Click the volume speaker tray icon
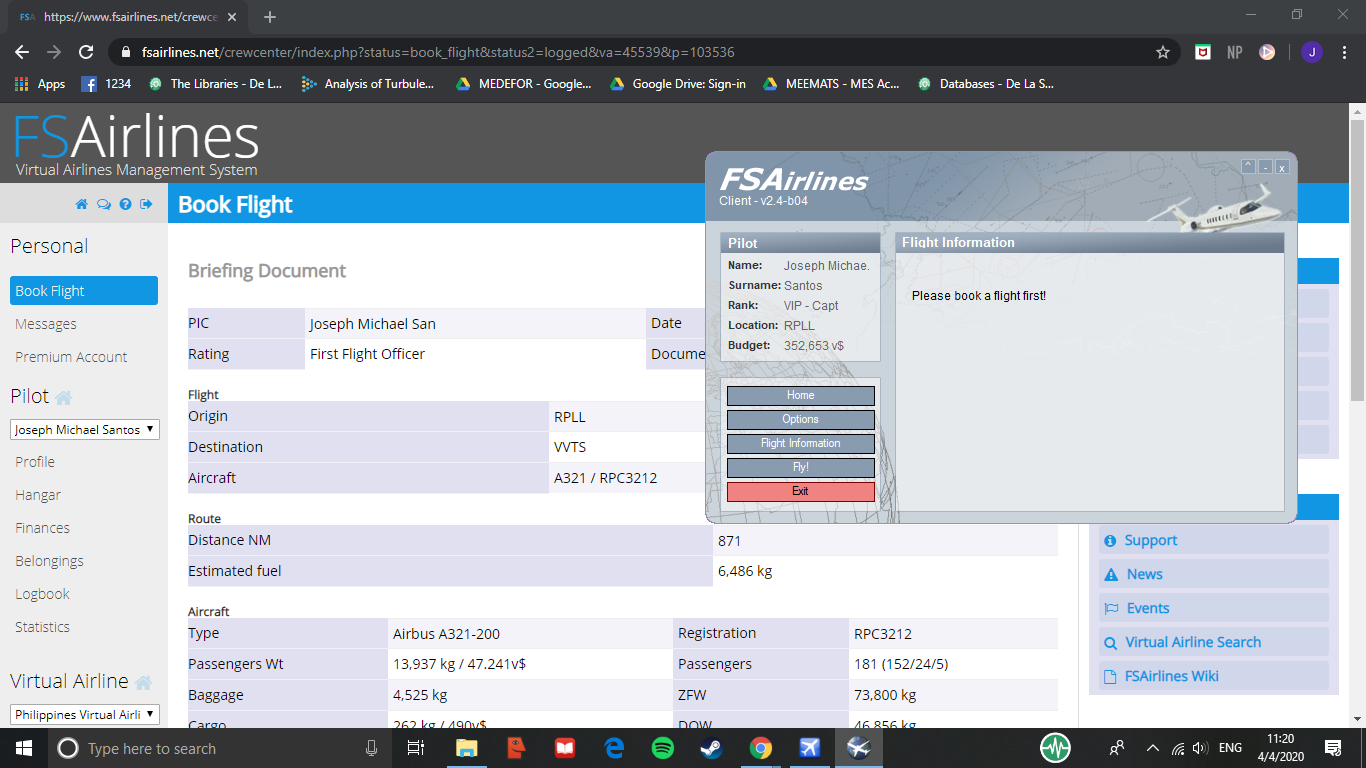Image resolution: width=1366 pixels, height=768 pixels. point(1201,748)
